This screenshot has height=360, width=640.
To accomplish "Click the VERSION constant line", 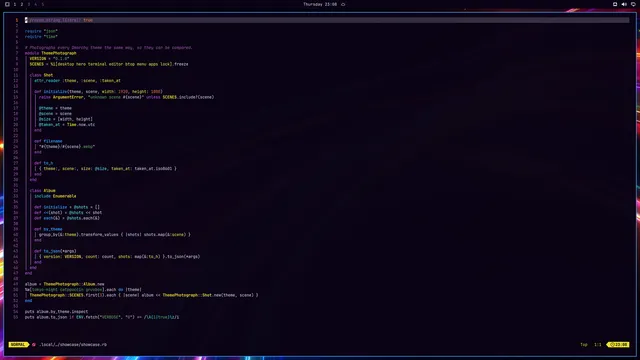I will 49,58.
